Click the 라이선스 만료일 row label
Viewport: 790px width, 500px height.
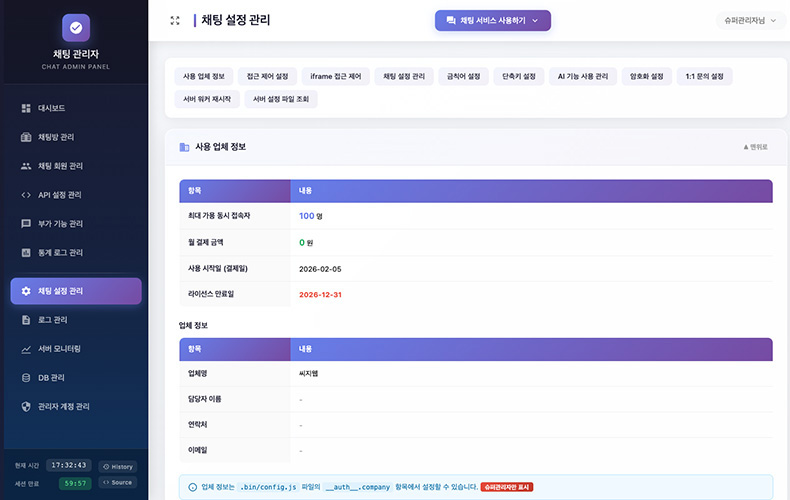tap(211, 294)
